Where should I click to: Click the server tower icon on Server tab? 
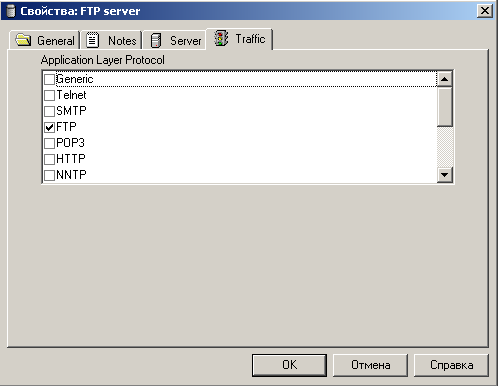156,41
